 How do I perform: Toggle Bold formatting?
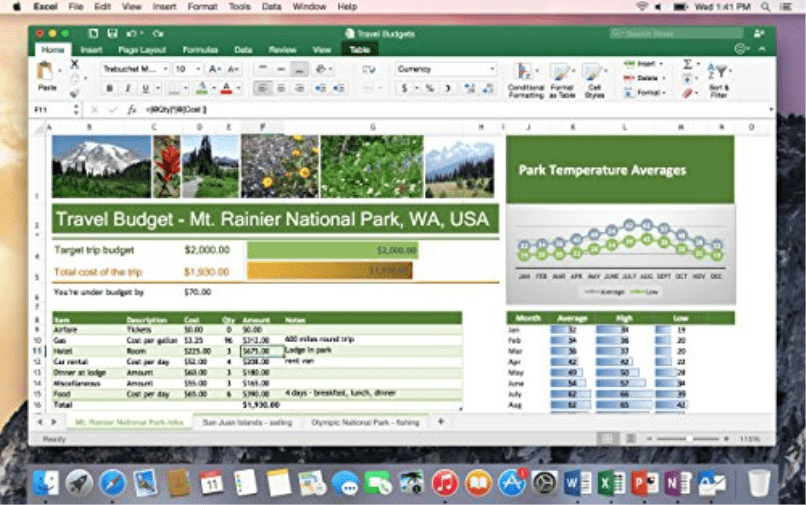coord(109,88)
